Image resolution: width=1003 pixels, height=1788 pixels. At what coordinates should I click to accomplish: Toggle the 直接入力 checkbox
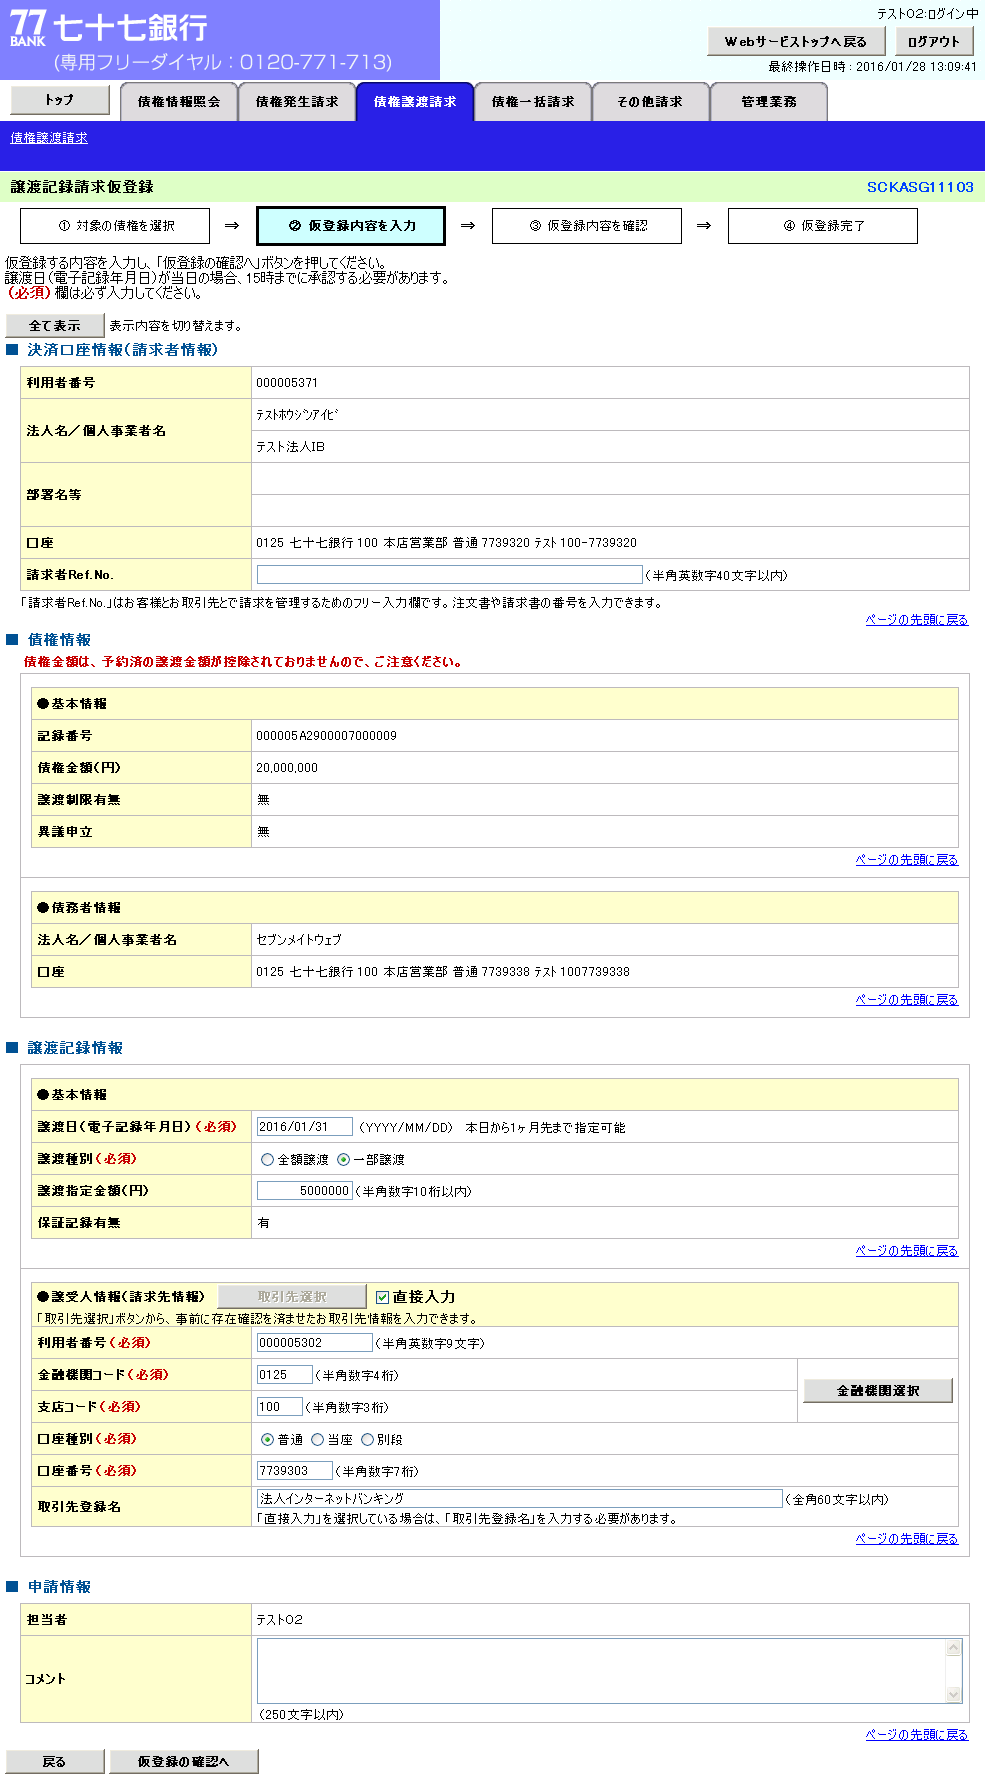[x=382, y=1297]
